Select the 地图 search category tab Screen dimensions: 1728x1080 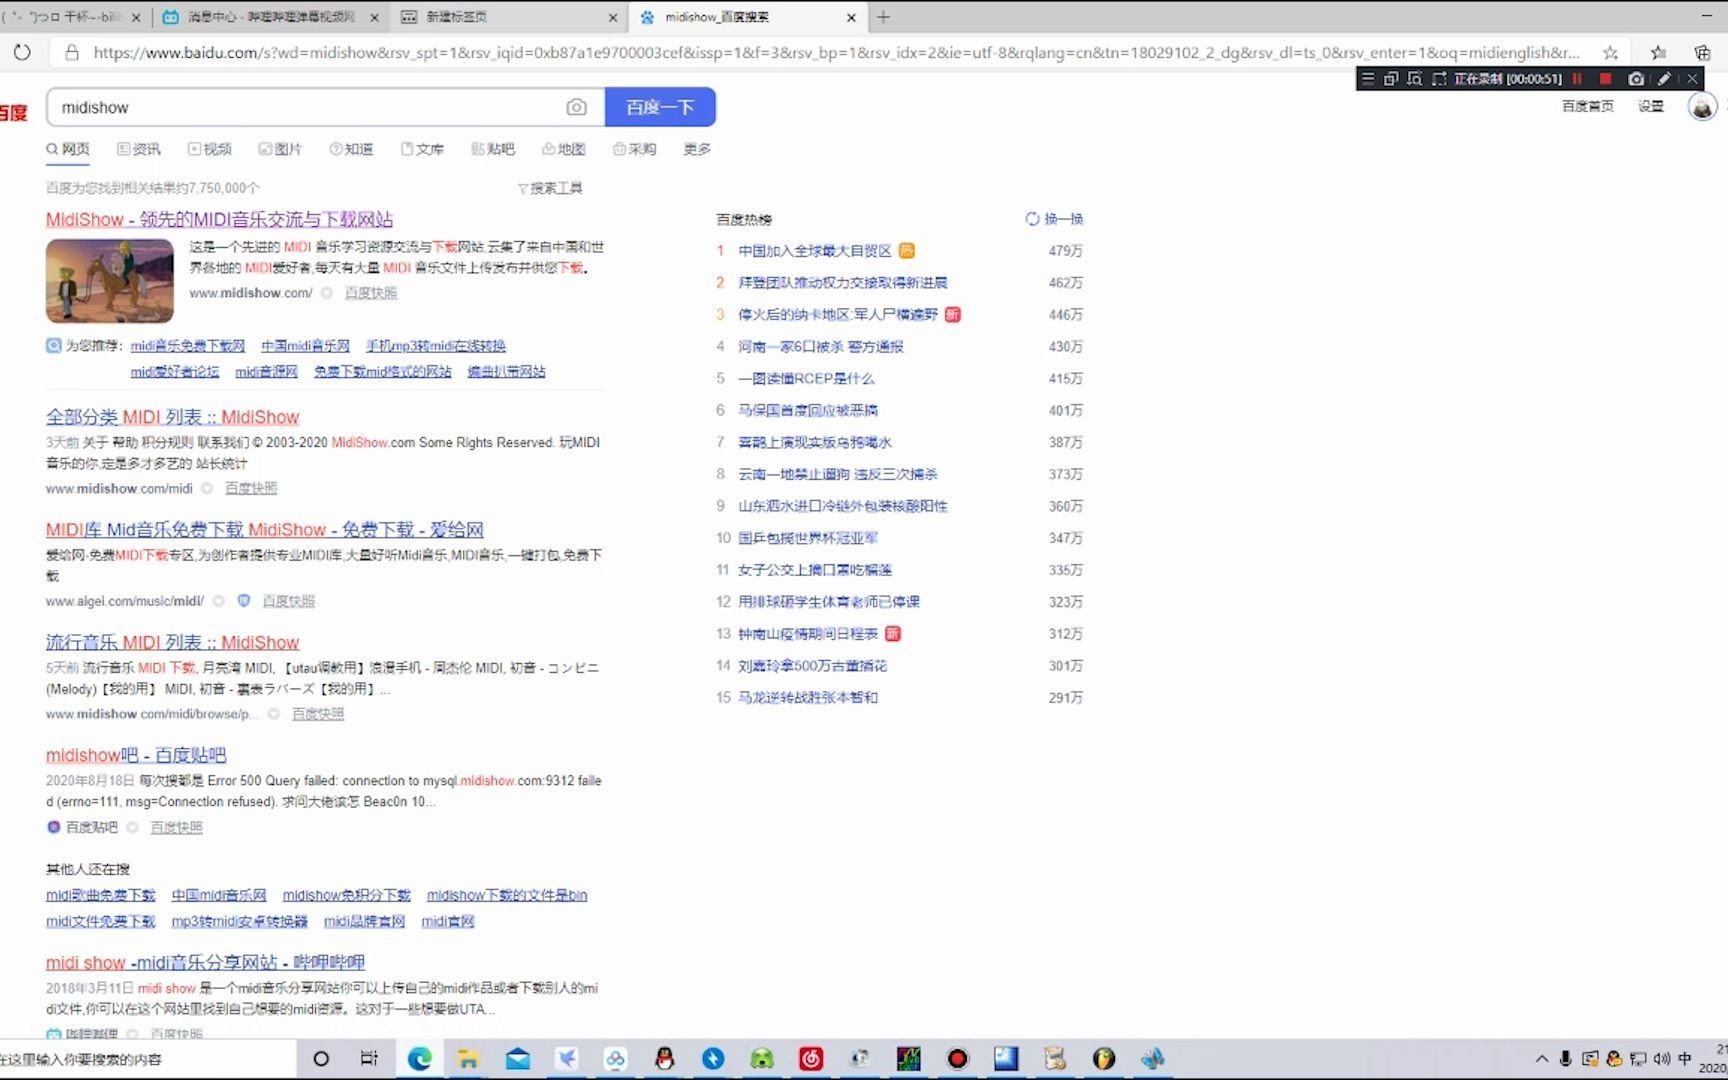point(564,149)
